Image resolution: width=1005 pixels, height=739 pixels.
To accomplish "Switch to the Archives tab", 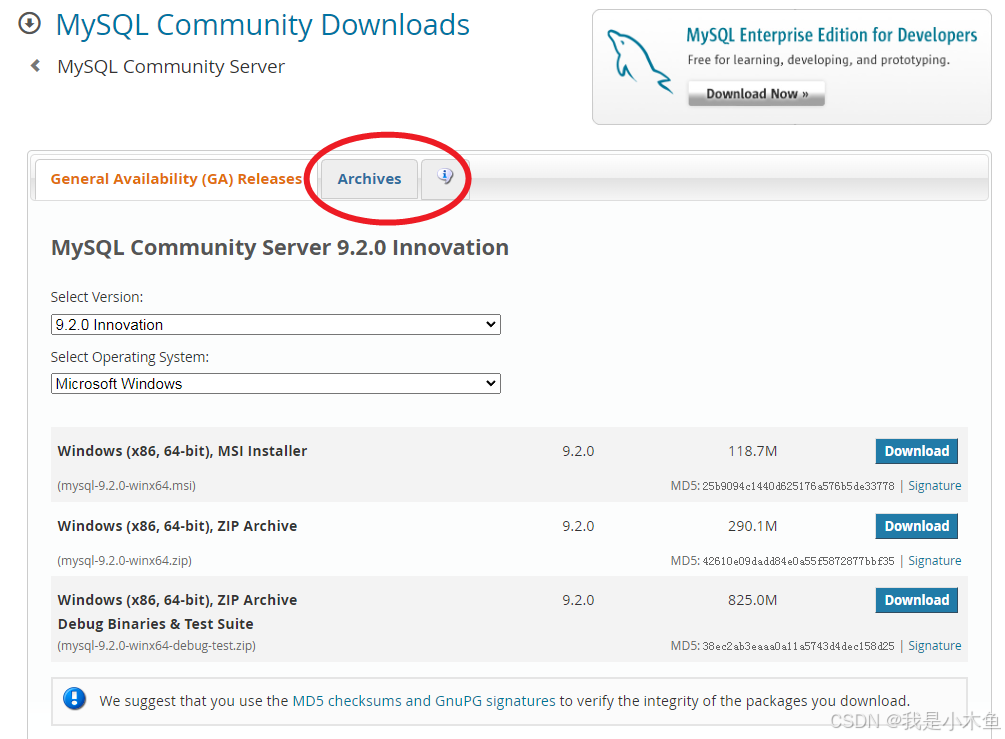I will pos(369,179).
